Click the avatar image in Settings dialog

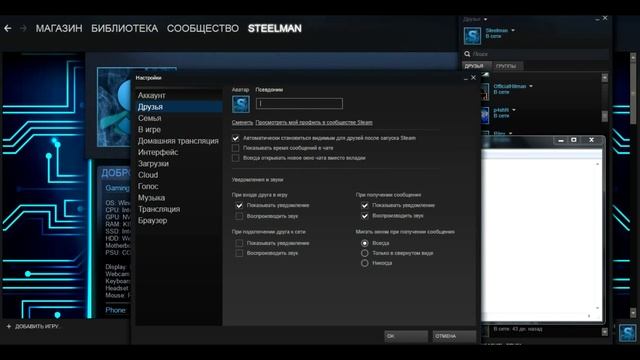pyautogui.click(x=241, y=104)
